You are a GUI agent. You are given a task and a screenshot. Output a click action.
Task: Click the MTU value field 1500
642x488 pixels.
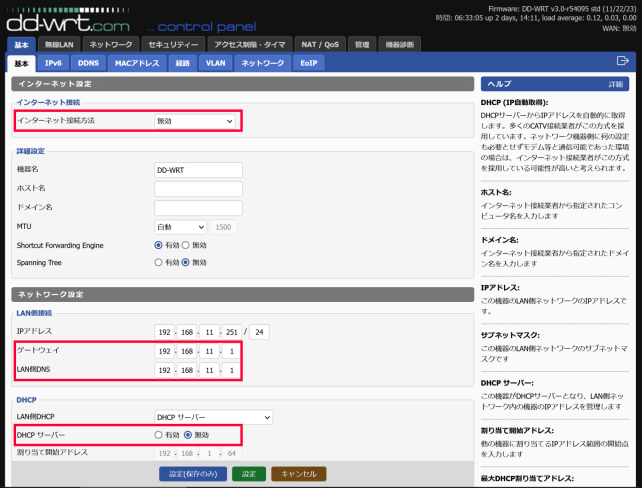(223, 227)
